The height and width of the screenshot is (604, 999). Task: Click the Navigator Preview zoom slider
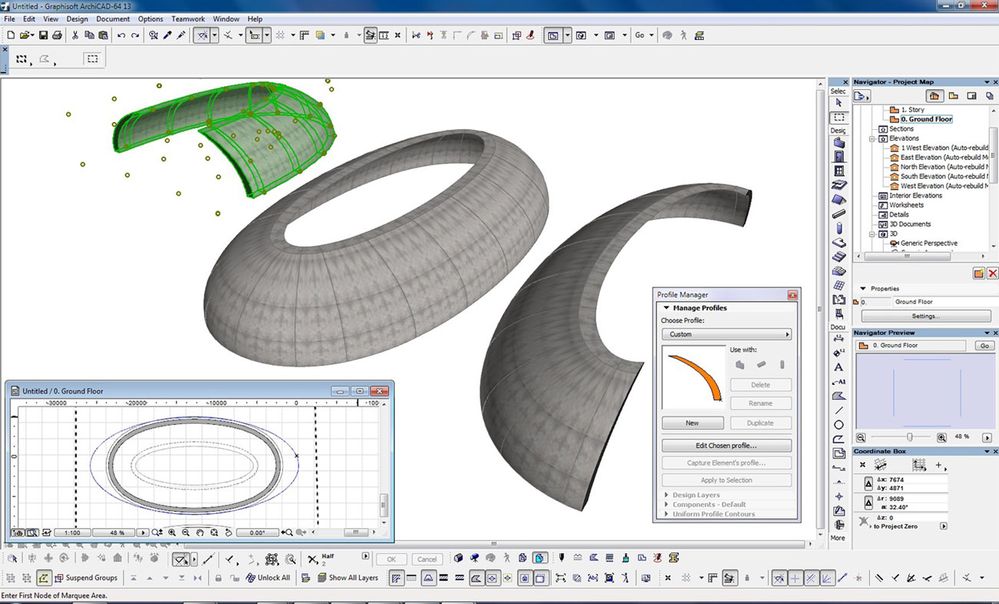909,437
